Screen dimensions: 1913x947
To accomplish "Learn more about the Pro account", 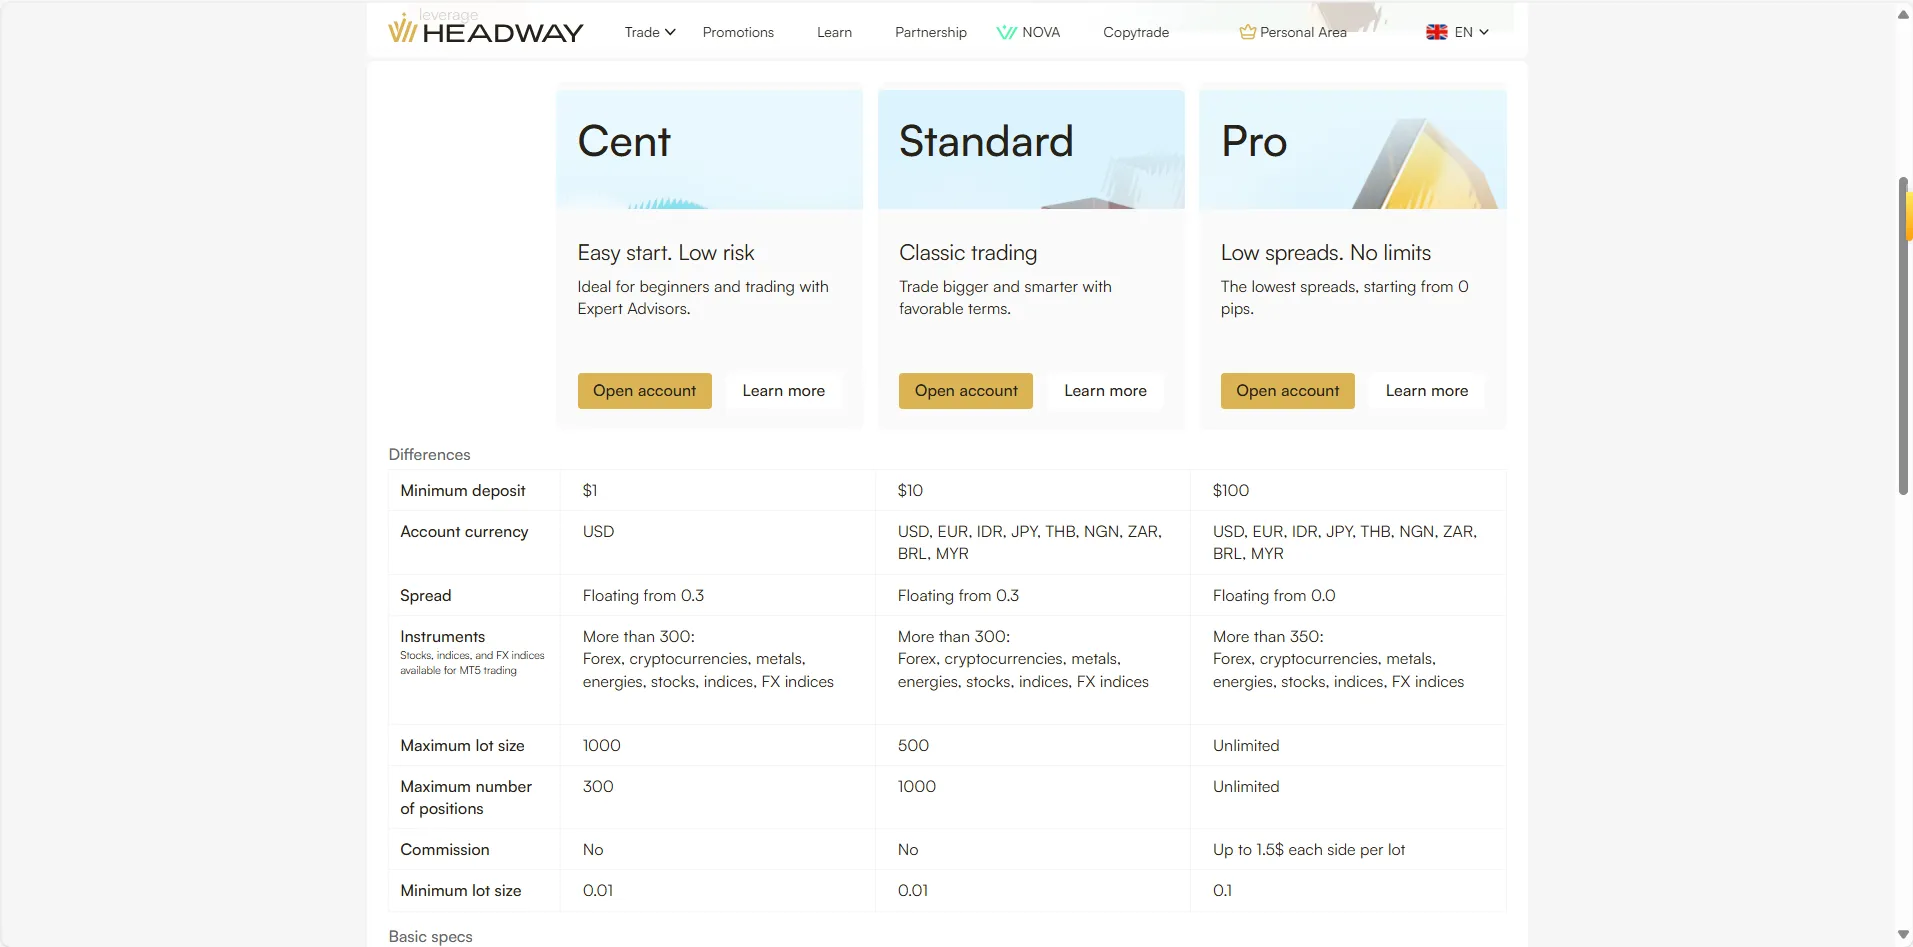I will 1427,391.
